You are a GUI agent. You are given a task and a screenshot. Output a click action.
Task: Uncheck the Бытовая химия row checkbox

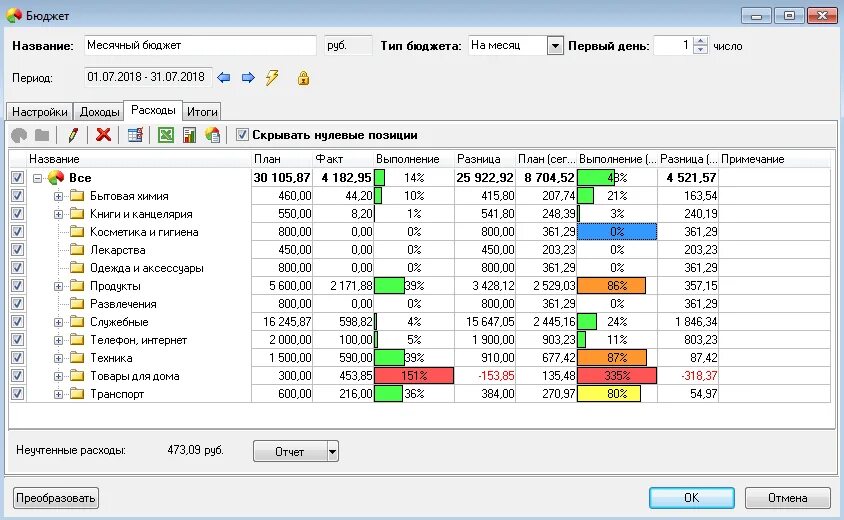pyautogui.click(x=17, y=195)
